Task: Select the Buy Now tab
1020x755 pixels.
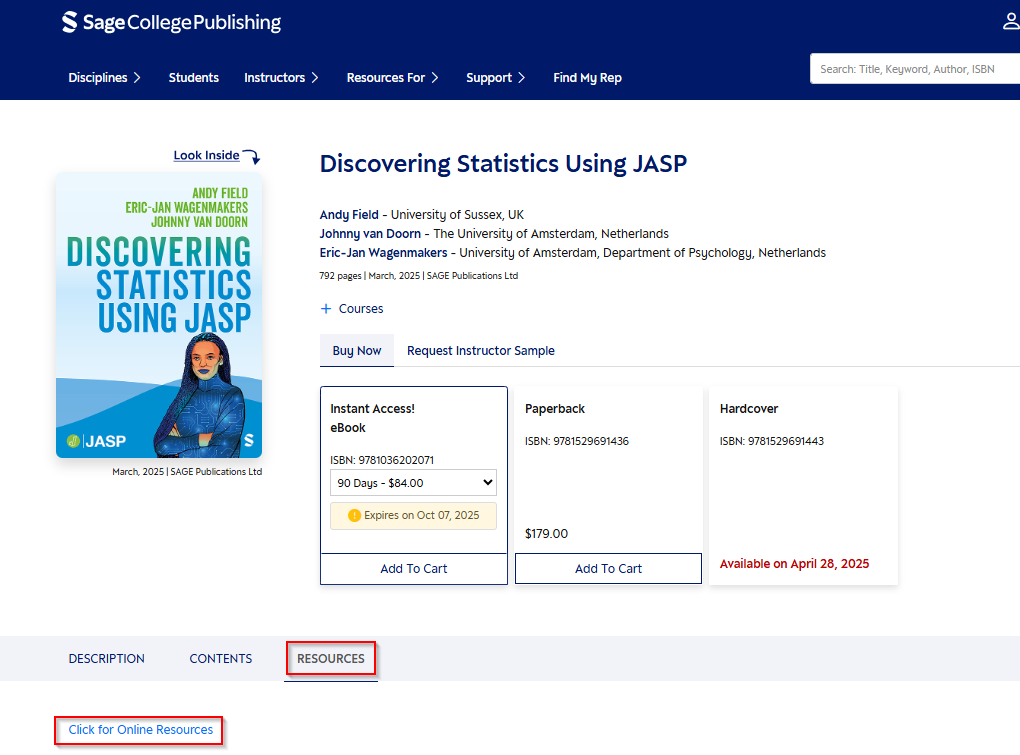Action: coord(357,351)
